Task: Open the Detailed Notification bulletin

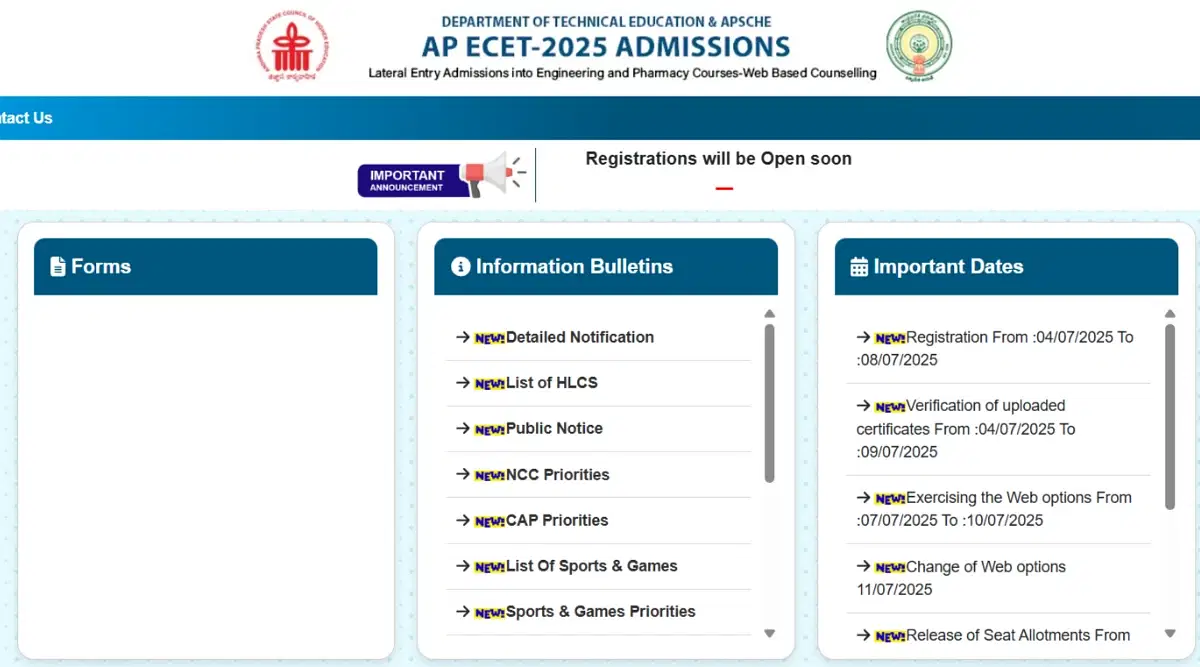Action: click(580, 337)
